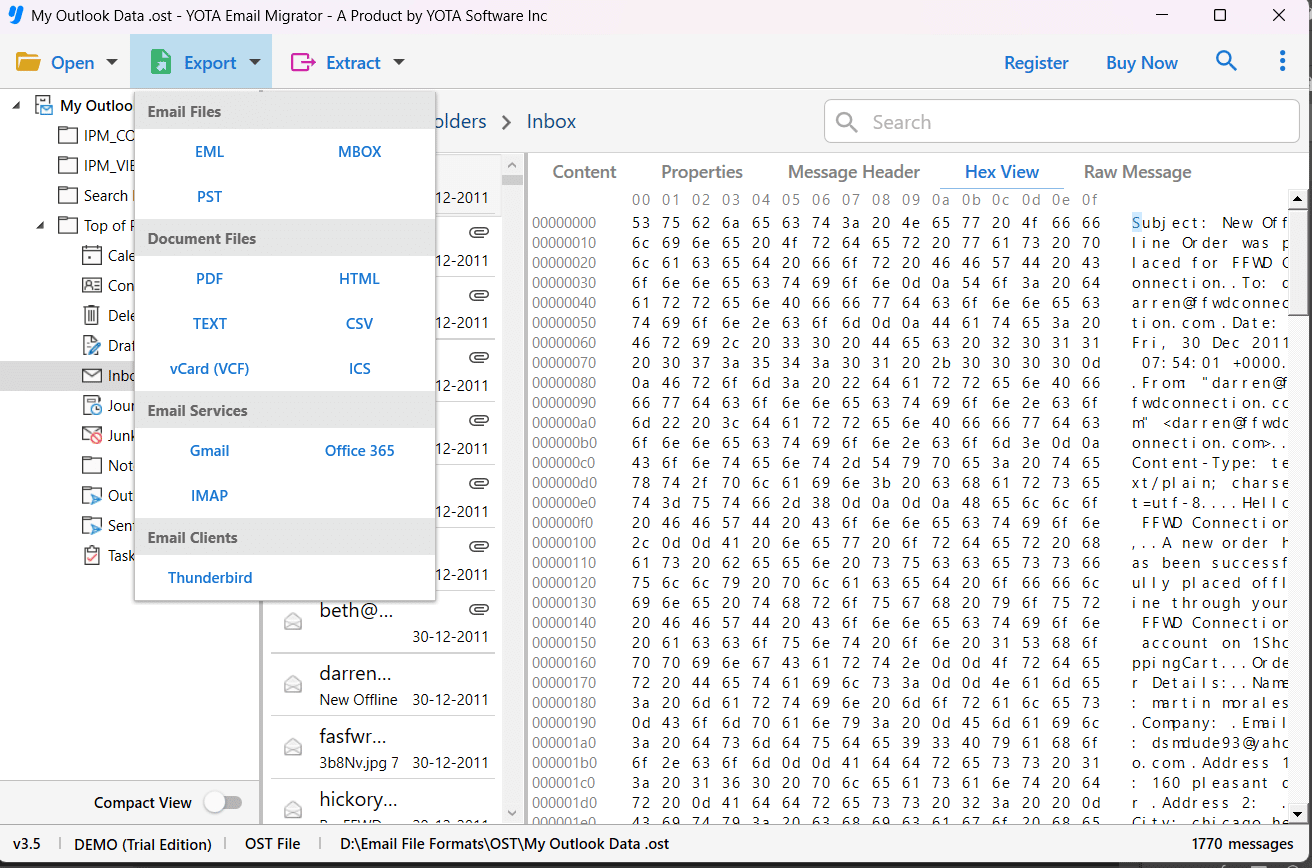Choose TEXT export format

pos(210,324)
